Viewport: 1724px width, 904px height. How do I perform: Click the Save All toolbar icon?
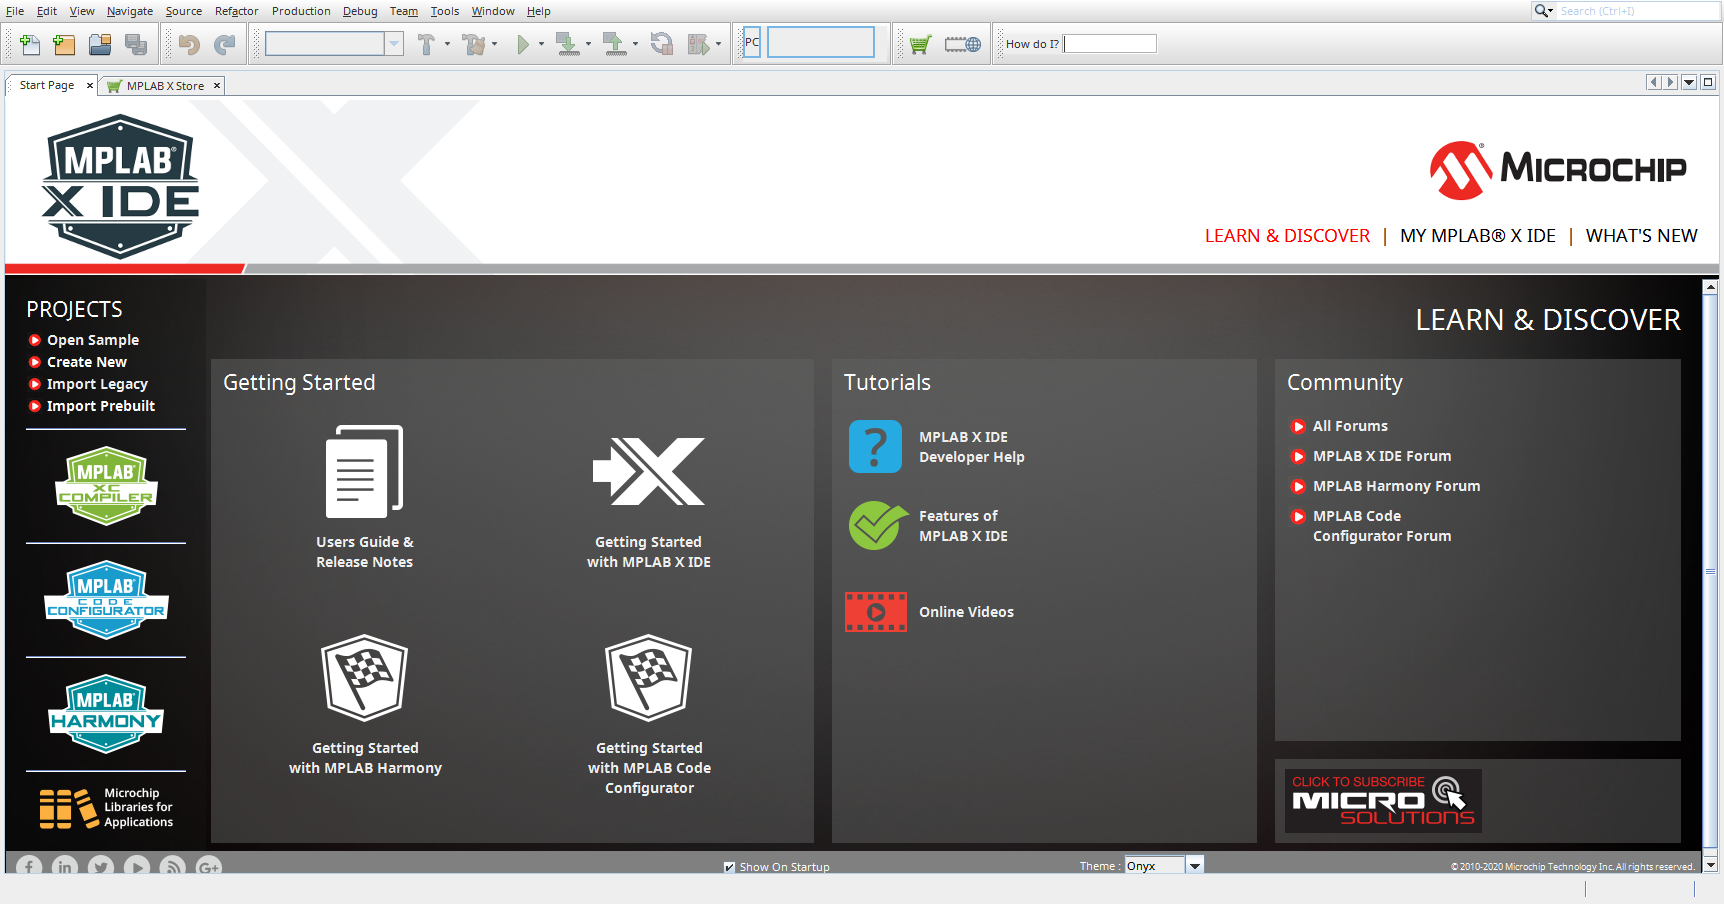click(x=136, y=44)
